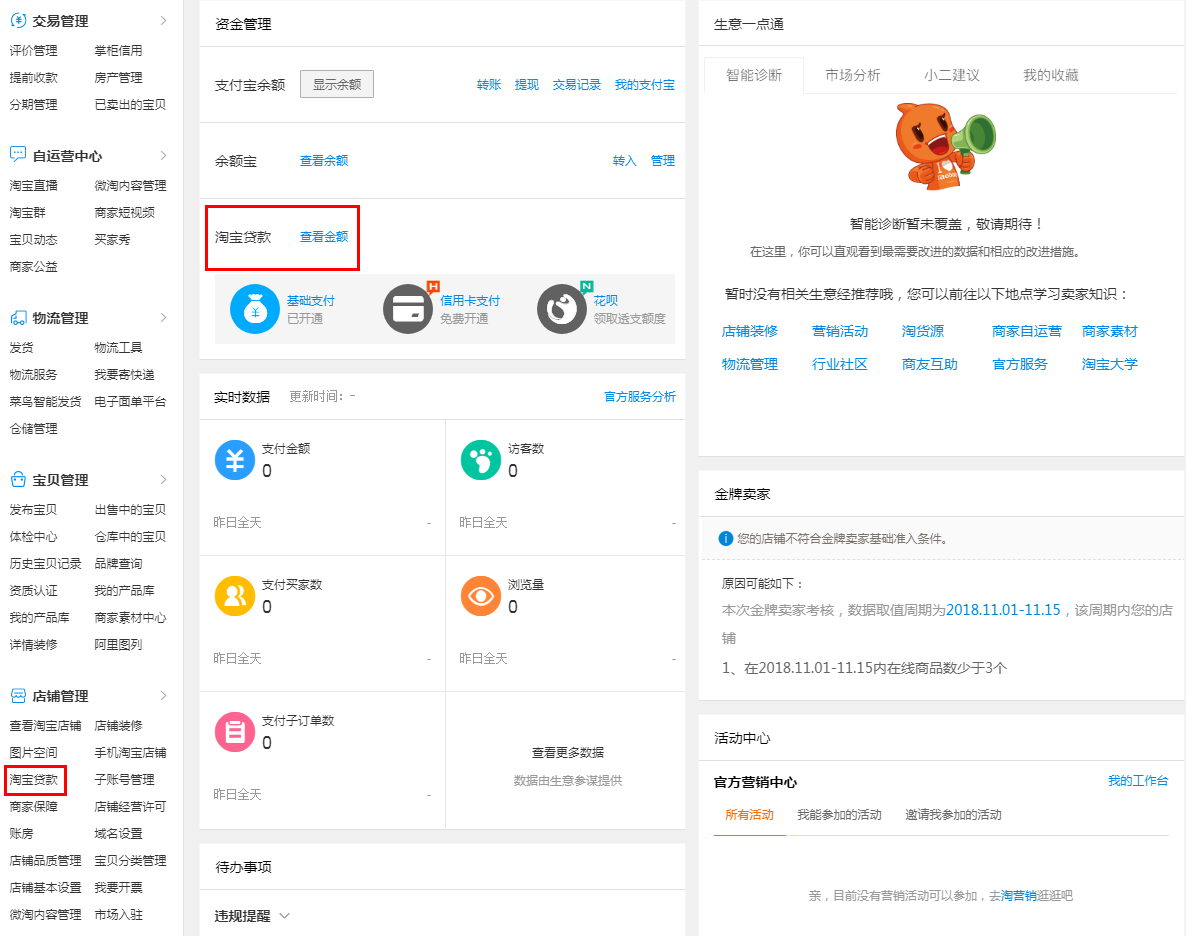Open 店铺基本设置 in the sidebar
The image size is (1186, 936).
point(45,888)
